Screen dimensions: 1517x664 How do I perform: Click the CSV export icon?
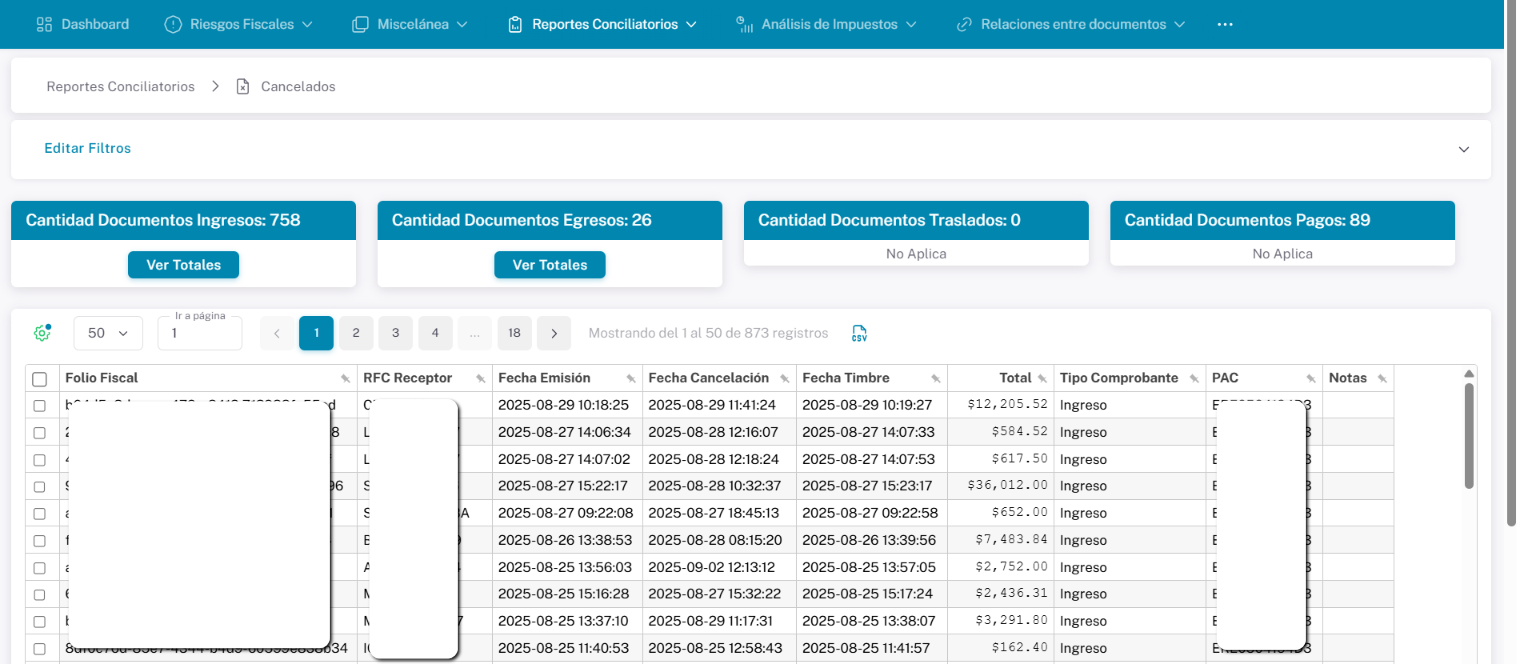coord(859,334)
